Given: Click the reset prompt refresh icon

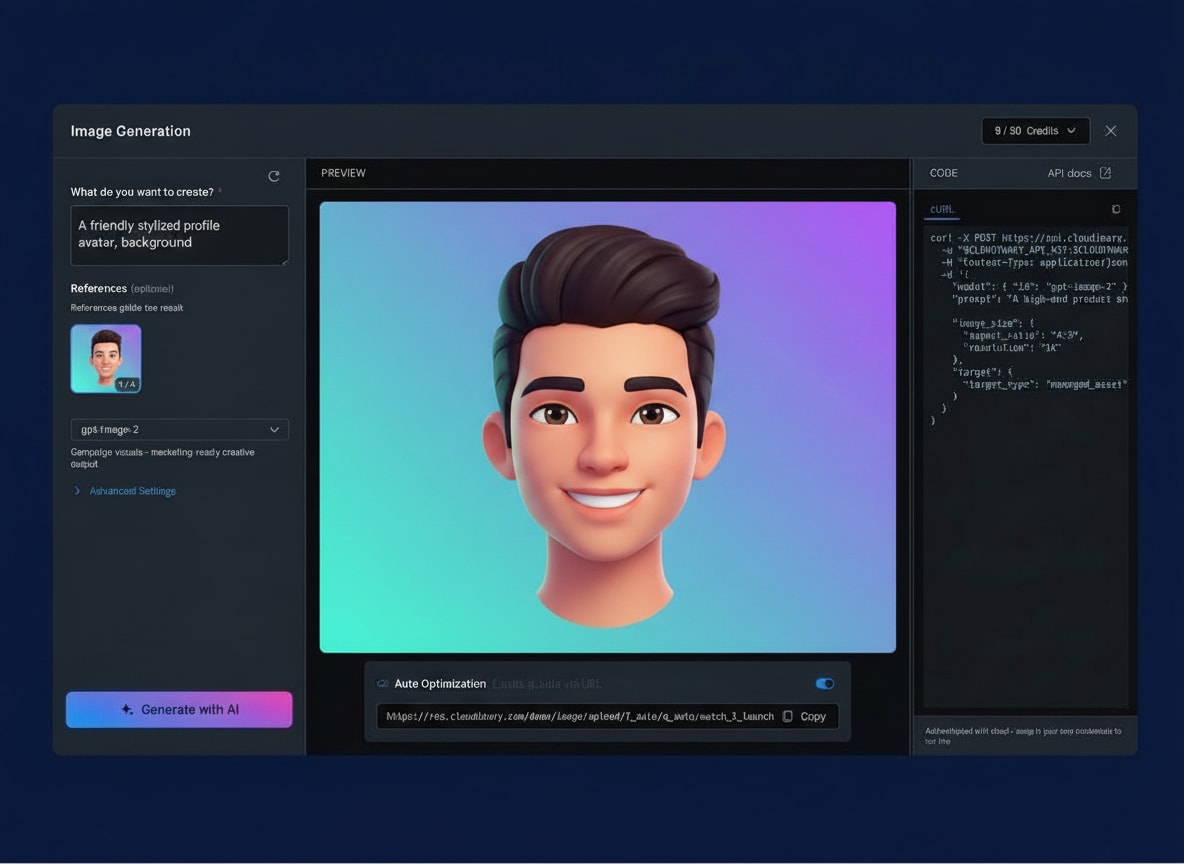Looking at the screenshot, I should 274,176.
